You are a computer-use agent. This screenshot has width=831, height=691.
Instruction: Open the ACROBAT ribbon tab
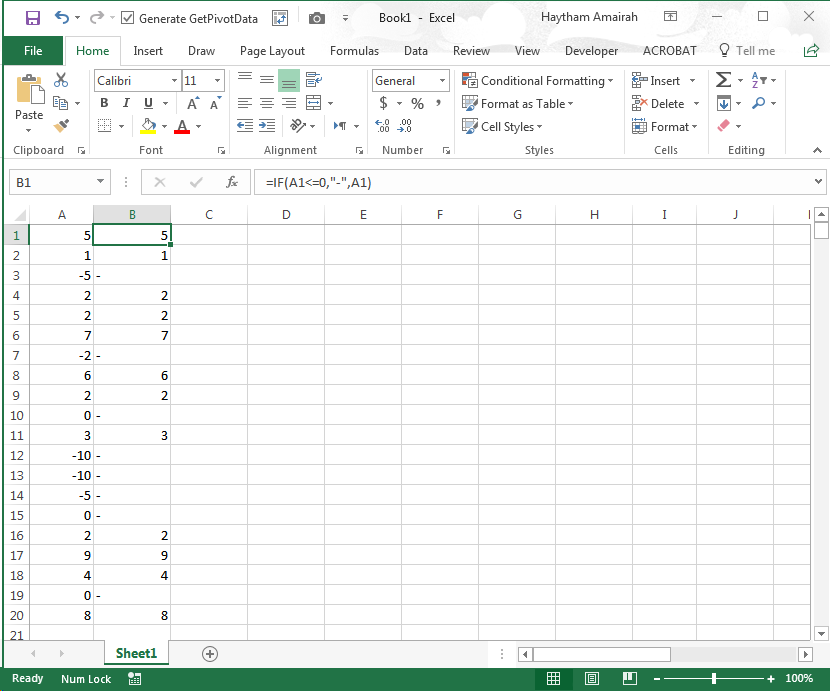pos(669,51)
